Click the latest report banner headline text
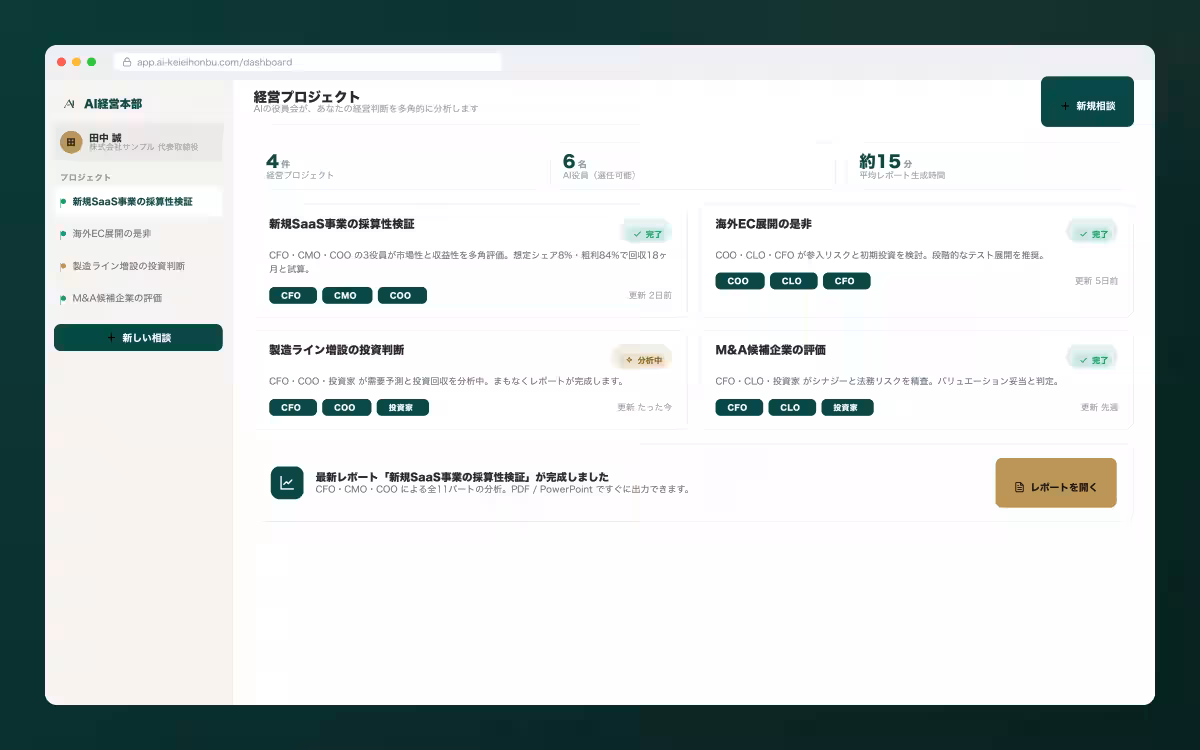Image resolution: width=1200 pixels, height=750 pixels. (x=461, y=477)
